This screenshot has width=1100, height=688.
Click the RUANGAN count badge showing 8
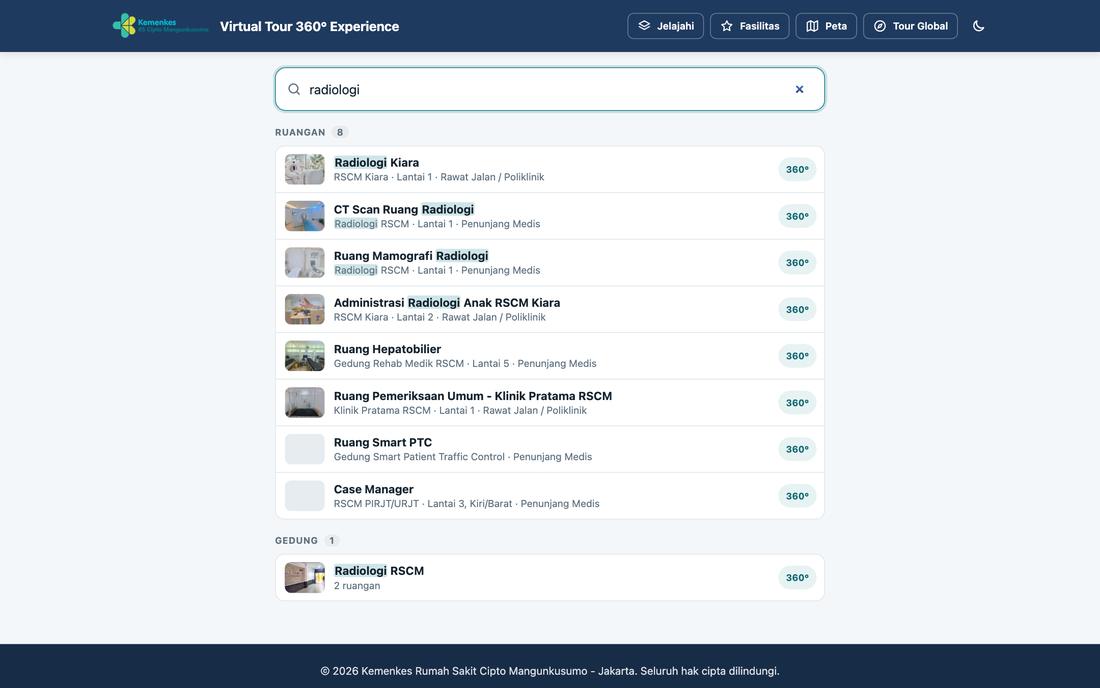click(340, 132)
